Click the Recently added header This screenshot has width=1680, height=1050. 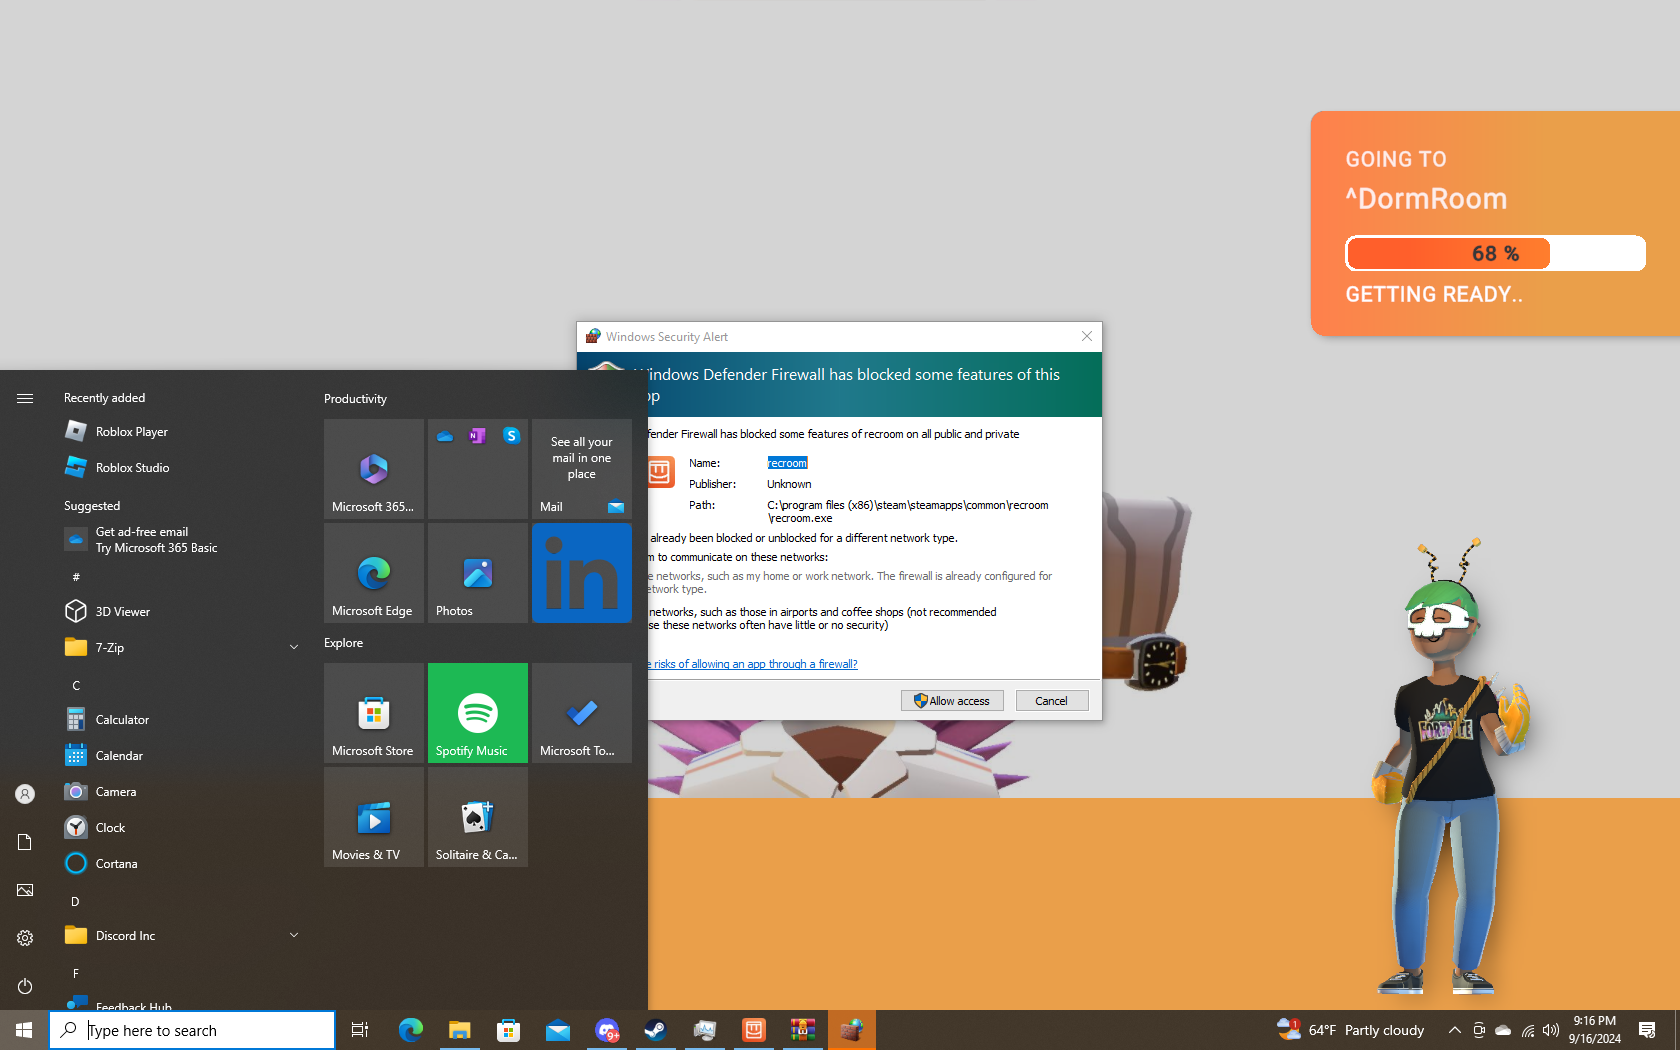(105, 398)
